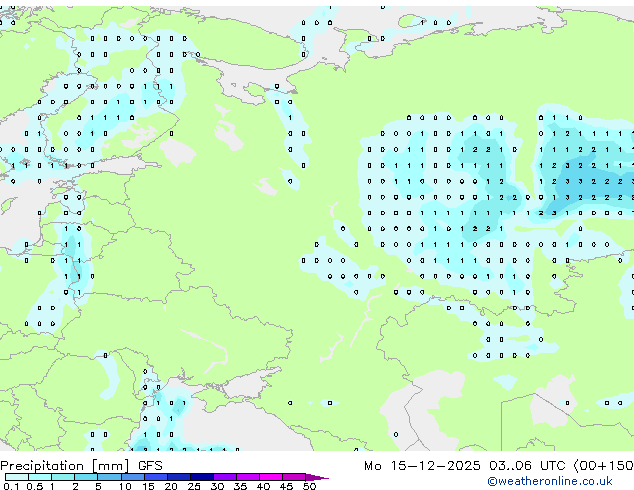Click the 1 to 2 mm legend swatch

[63, 477]
